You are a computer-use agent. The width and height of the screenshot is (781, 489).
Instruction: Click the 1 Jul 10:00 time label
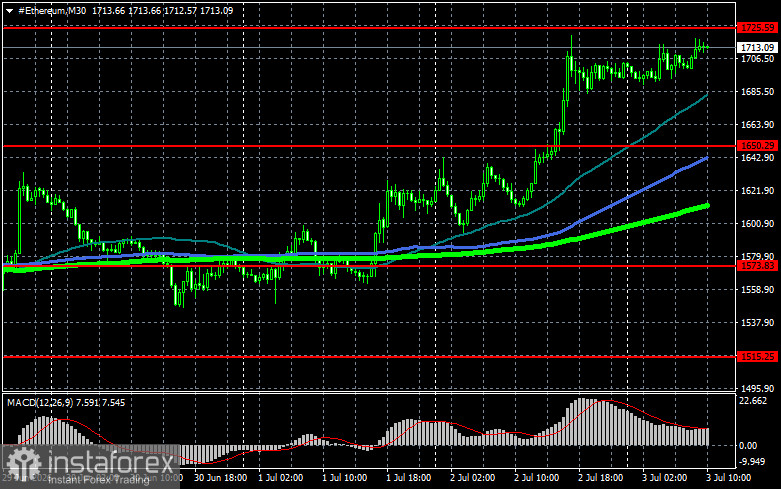tap(344, 478)
